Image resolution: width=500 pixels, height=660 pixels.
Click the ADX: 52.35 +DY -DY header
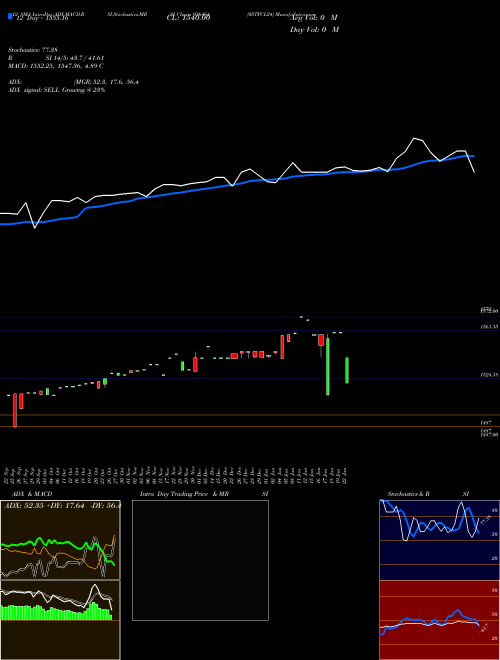coord(62,506)
